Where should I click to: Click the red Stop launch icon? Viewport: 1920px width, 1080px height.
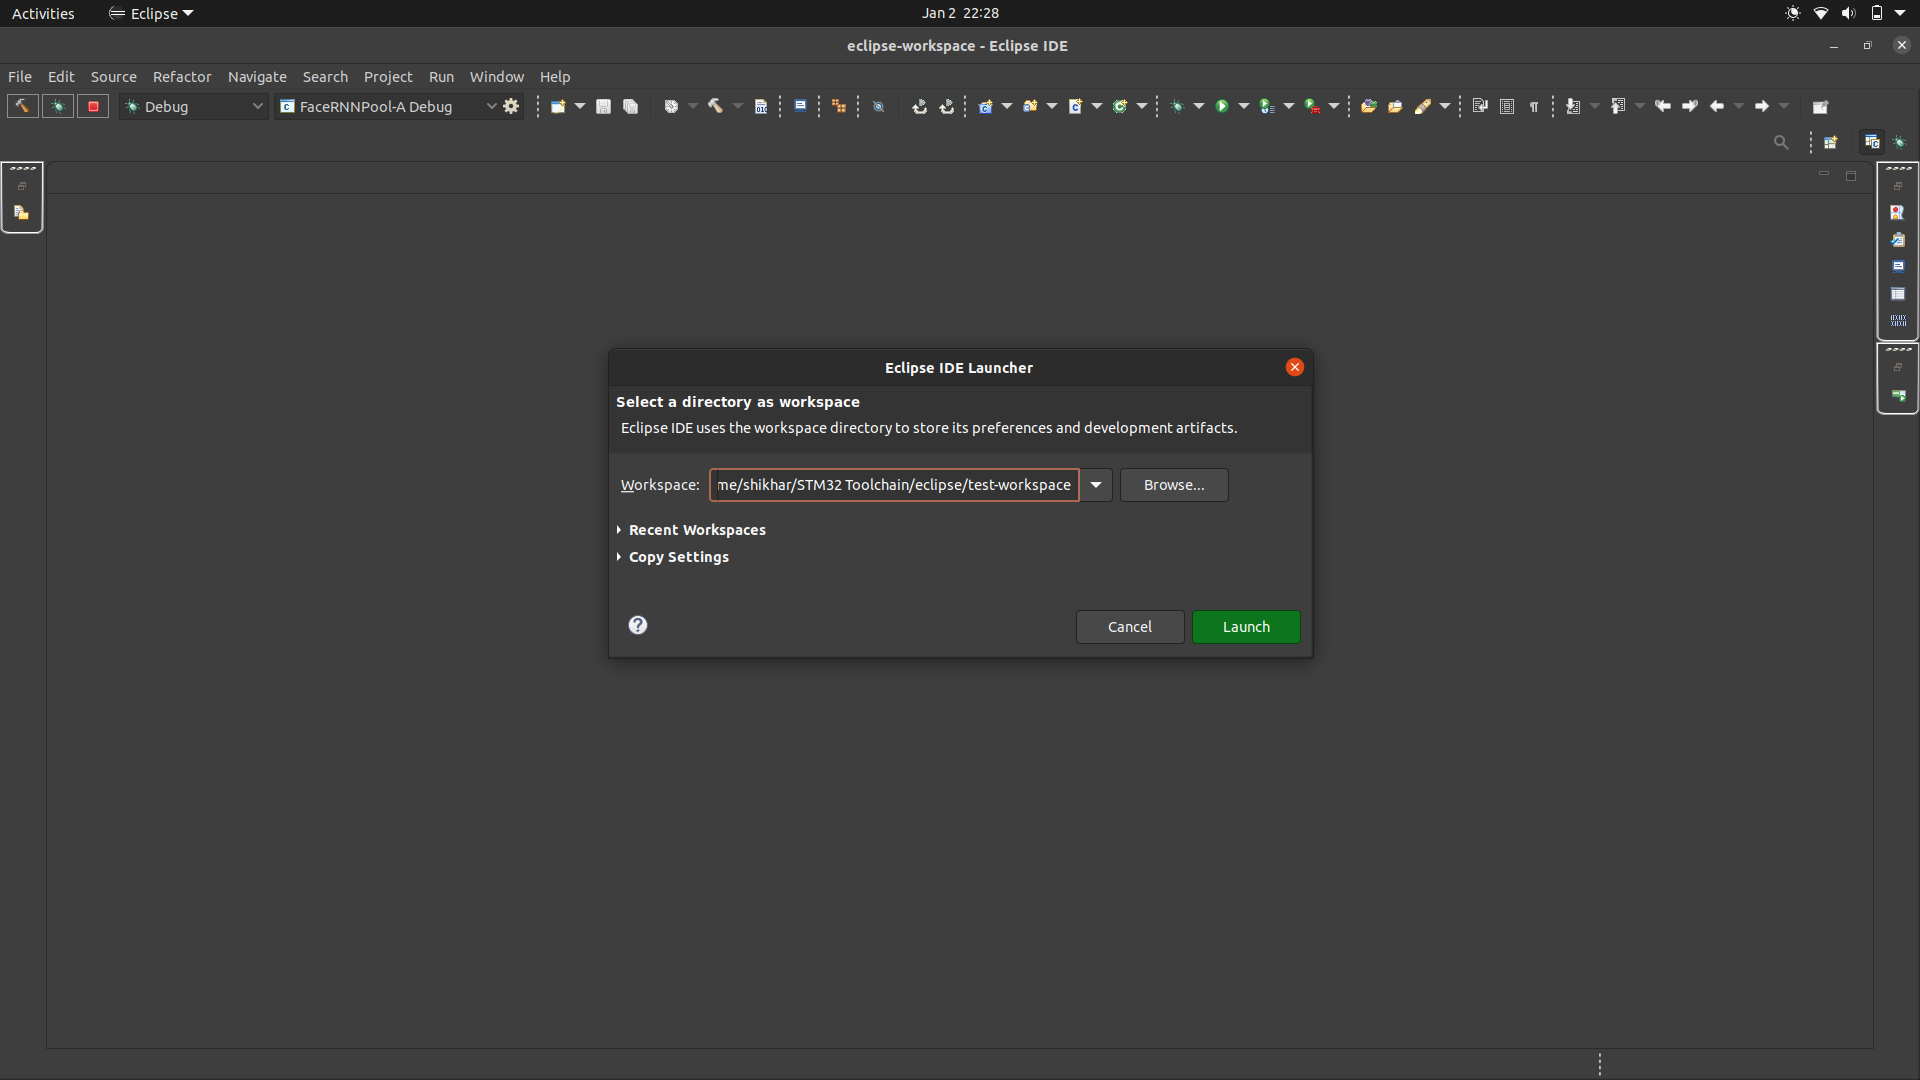[x=93, y=106]
